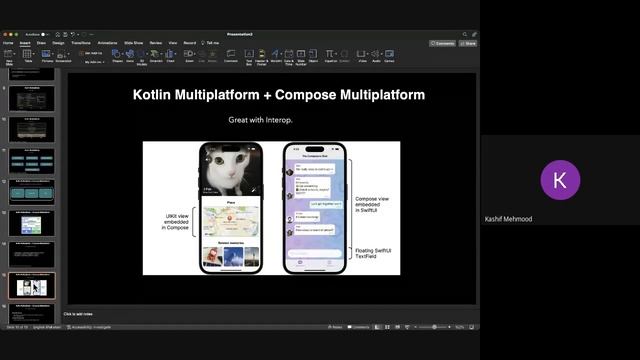Expand the Pictures dropdown arrow
640x360 pixels.
[53, 54]
